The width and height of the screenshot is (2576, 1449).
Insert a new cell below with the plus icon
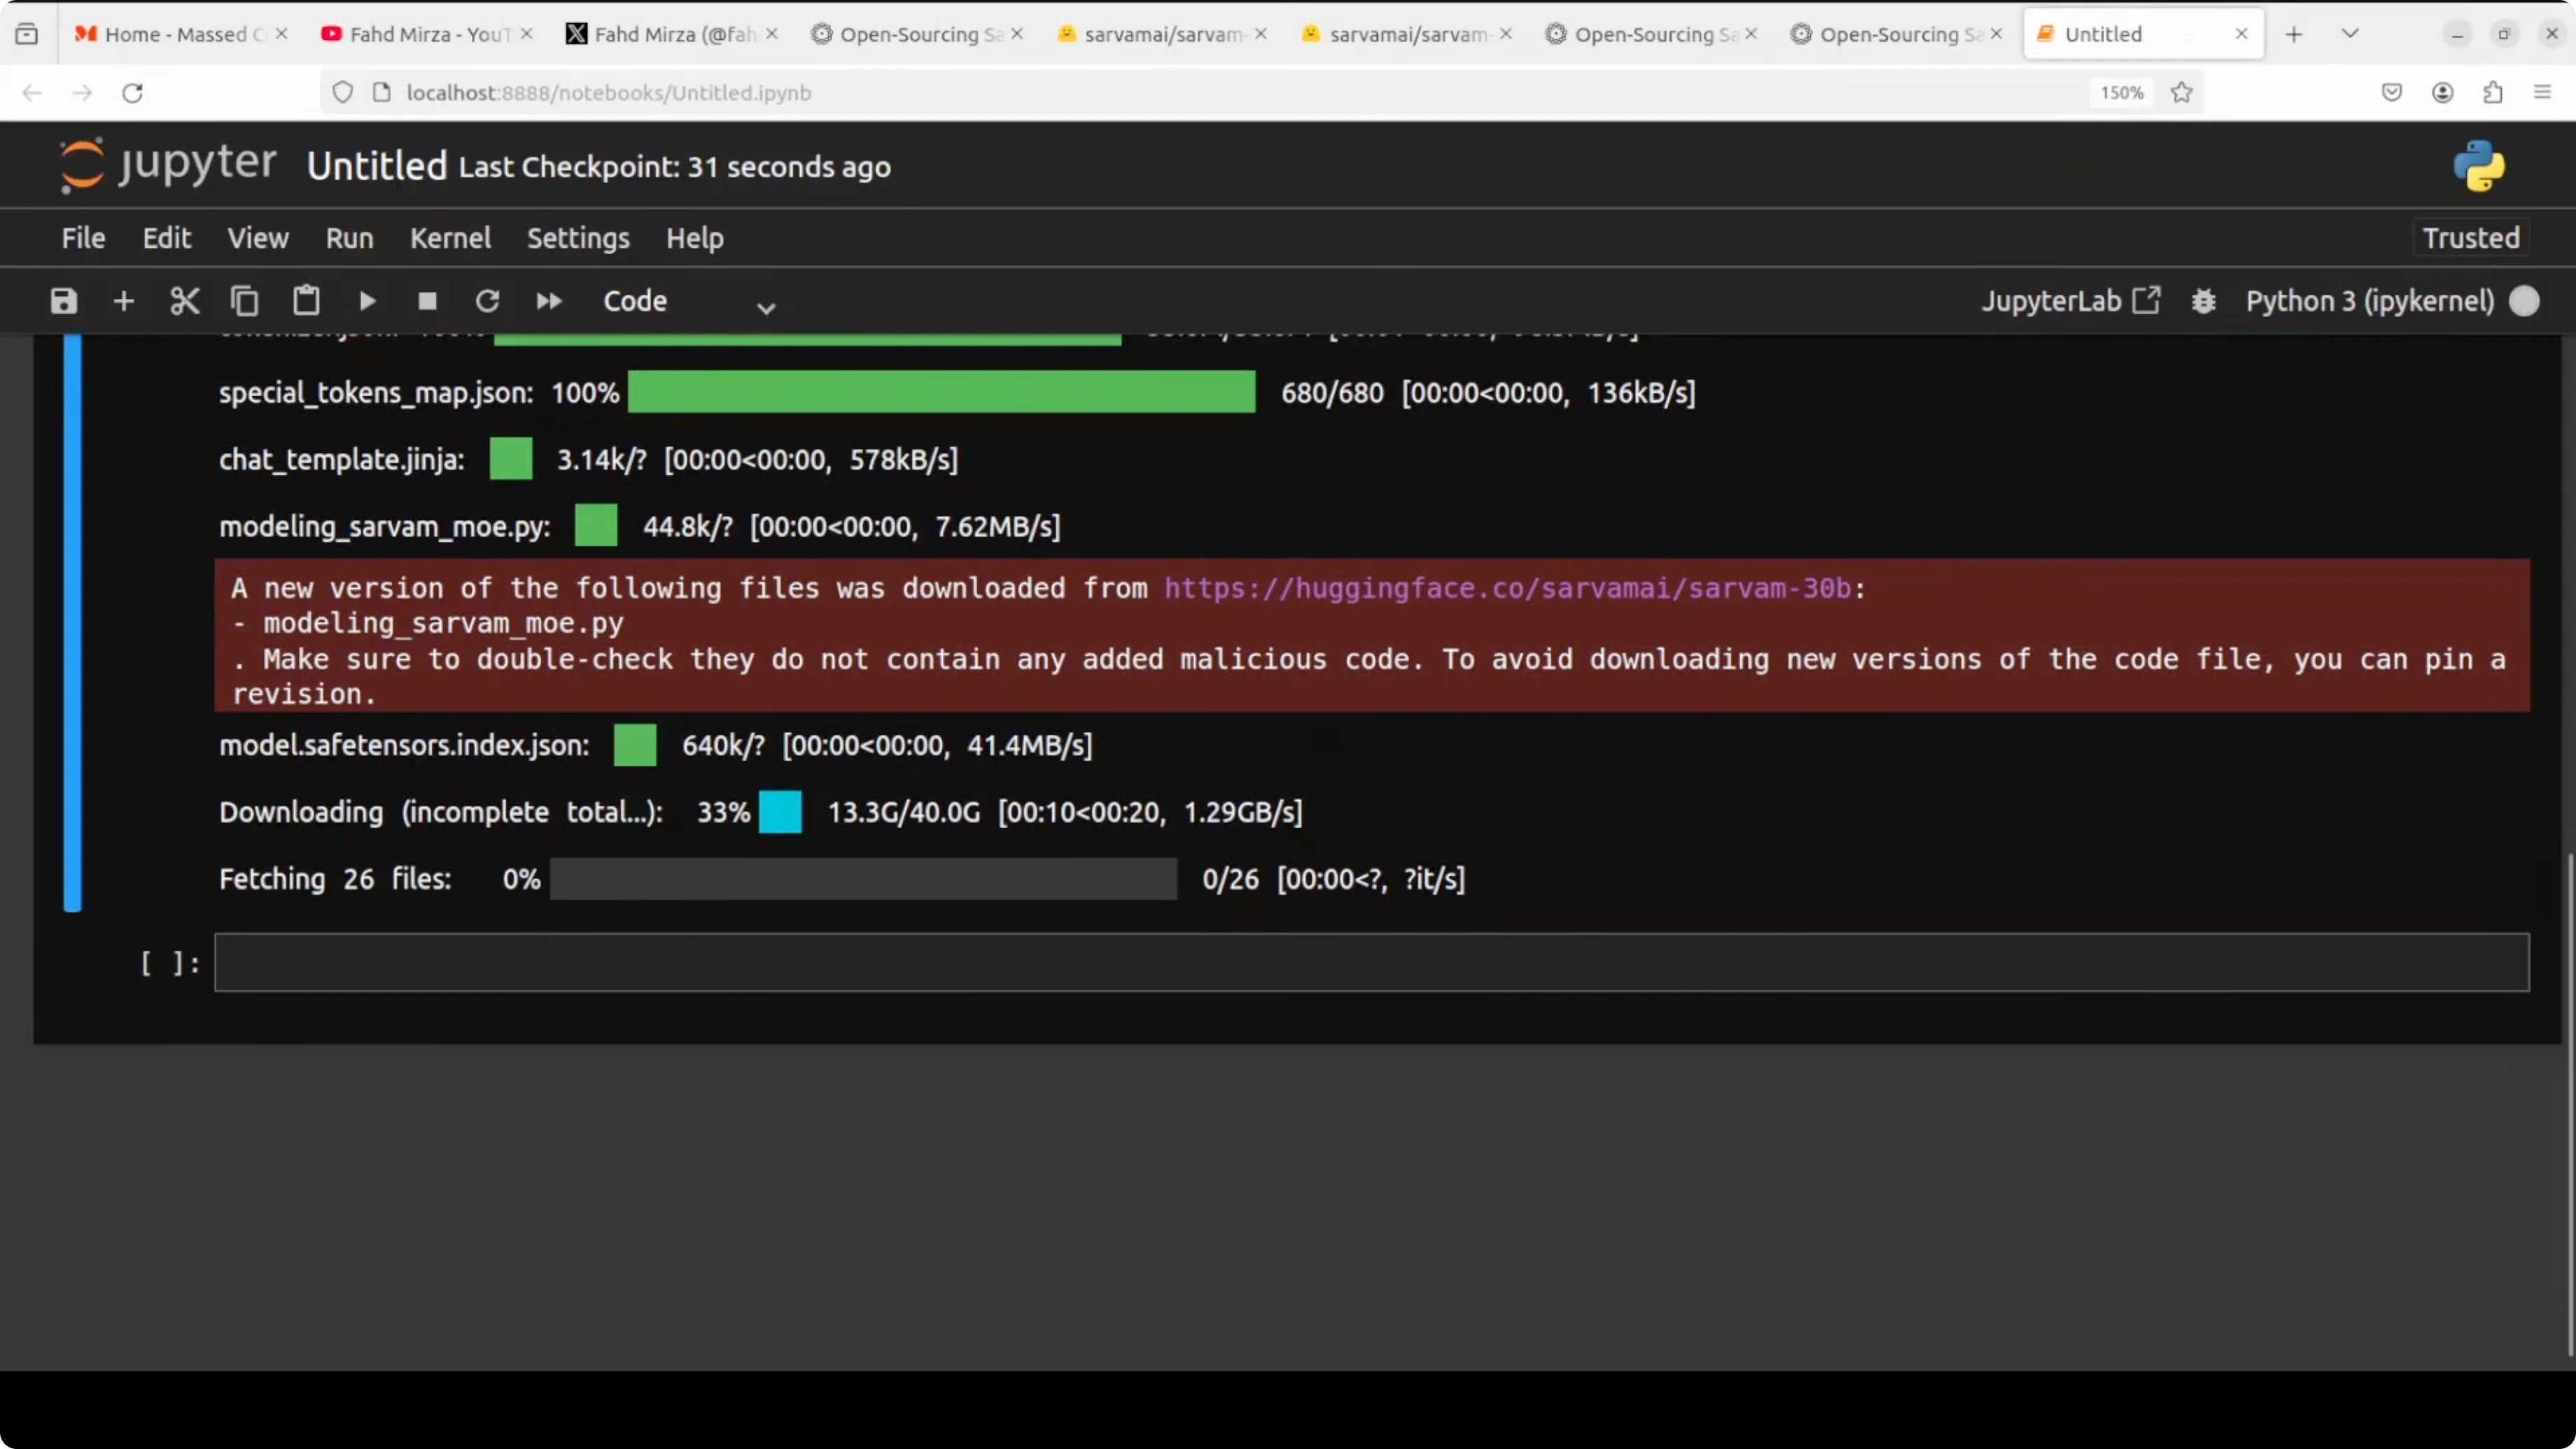point(124,301)
